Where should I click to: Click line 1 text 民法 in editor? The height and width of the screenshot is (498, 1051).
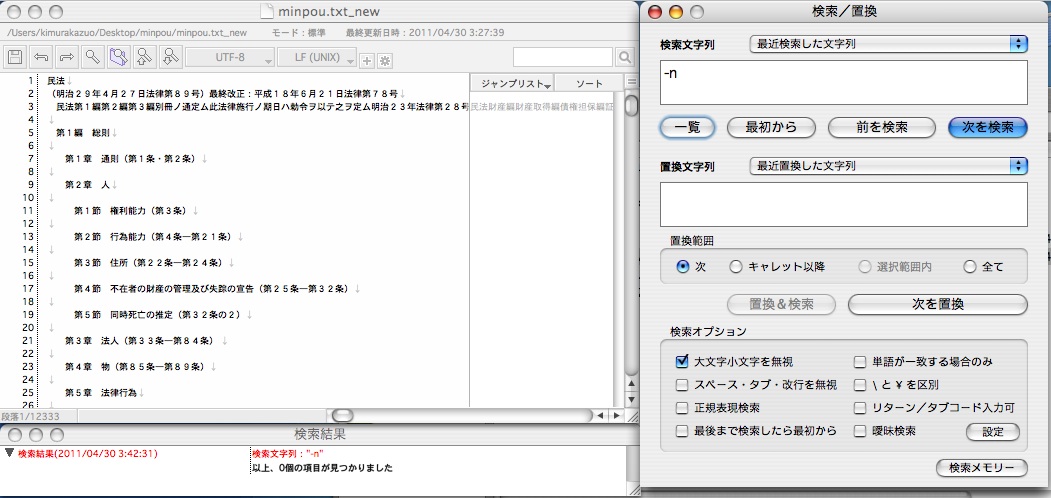pos(56,80)
